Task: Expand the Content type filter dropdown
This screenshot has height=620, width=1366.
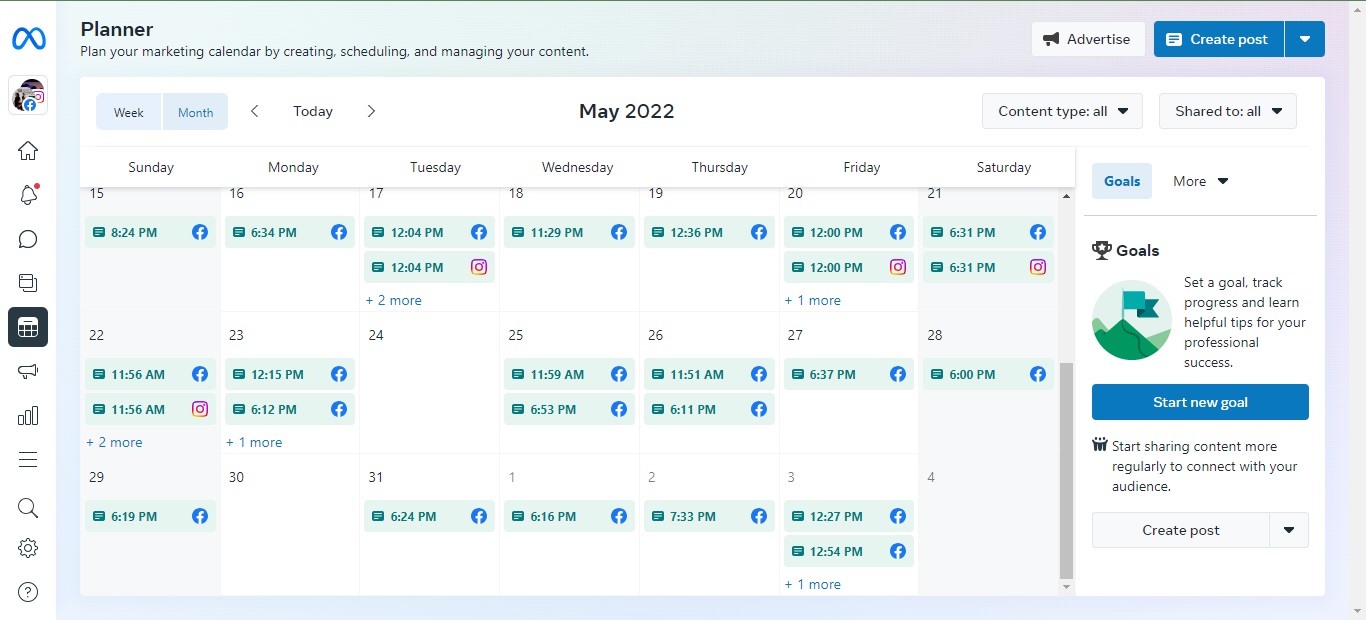Action: (1062, 111)
